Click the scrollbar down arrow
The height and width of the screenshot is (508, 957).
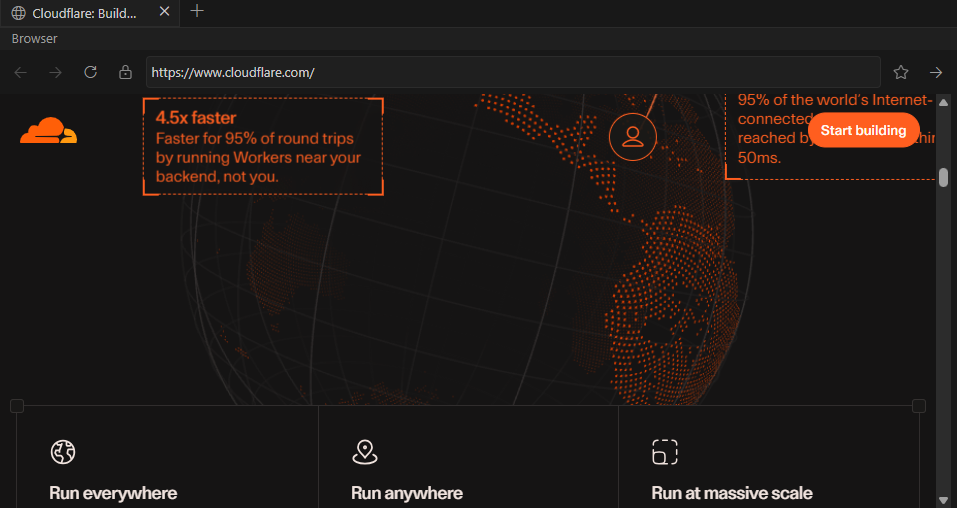click(944, 501)
